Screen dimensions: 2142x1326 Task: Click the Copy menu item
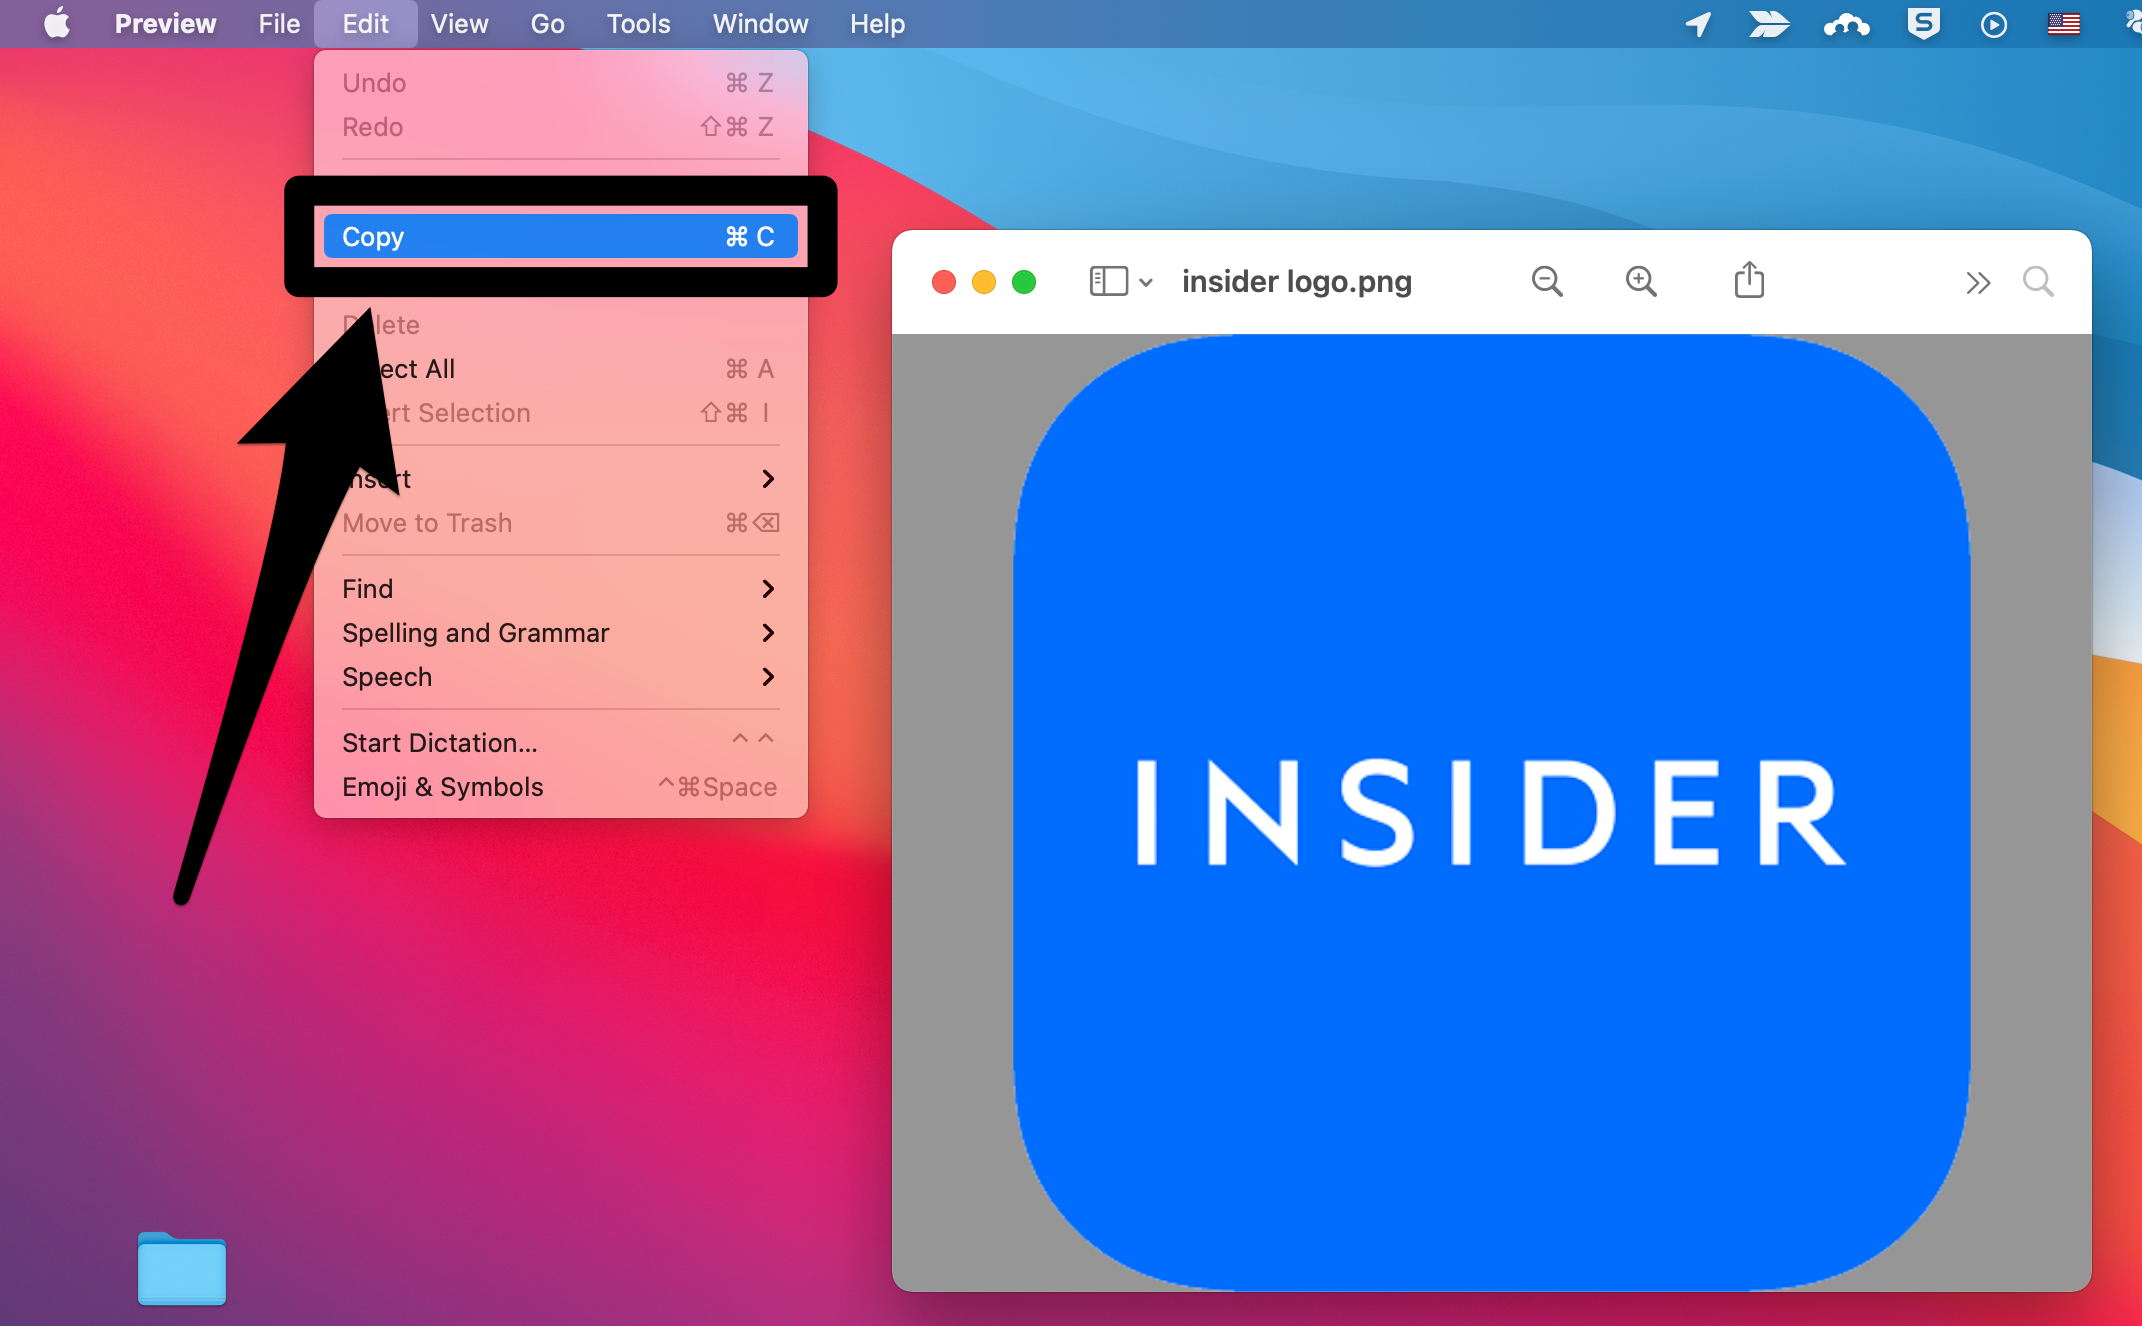558,234
